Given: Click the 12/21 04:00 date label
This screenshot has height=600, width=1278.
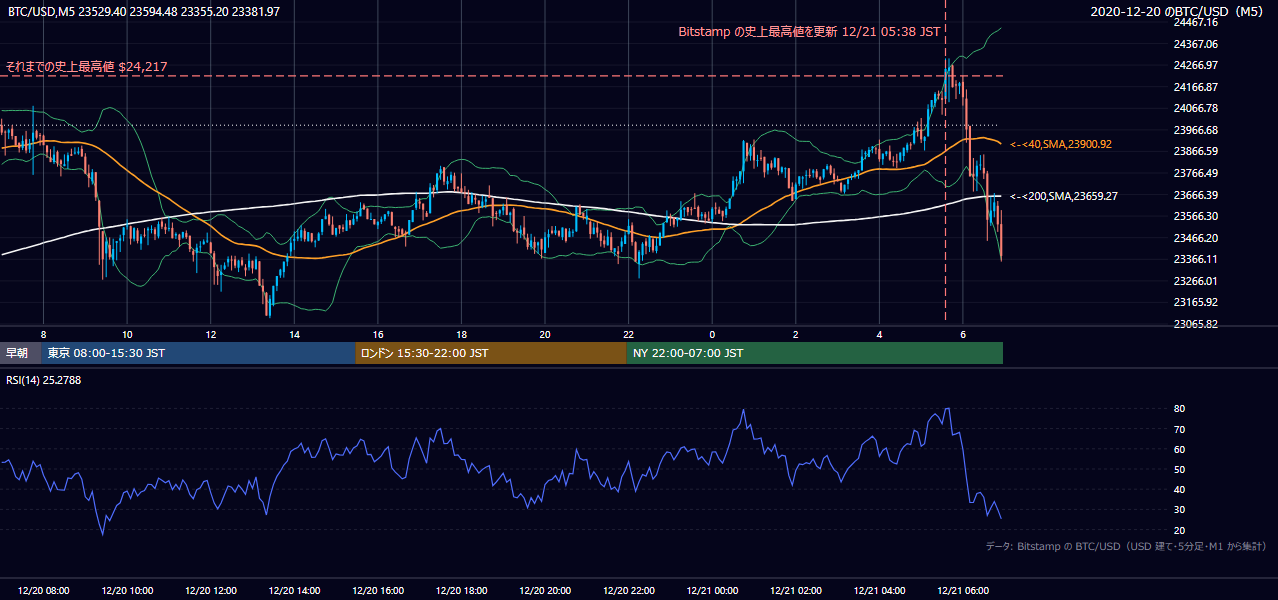Looking at the screenshot, I should [879, 591].
